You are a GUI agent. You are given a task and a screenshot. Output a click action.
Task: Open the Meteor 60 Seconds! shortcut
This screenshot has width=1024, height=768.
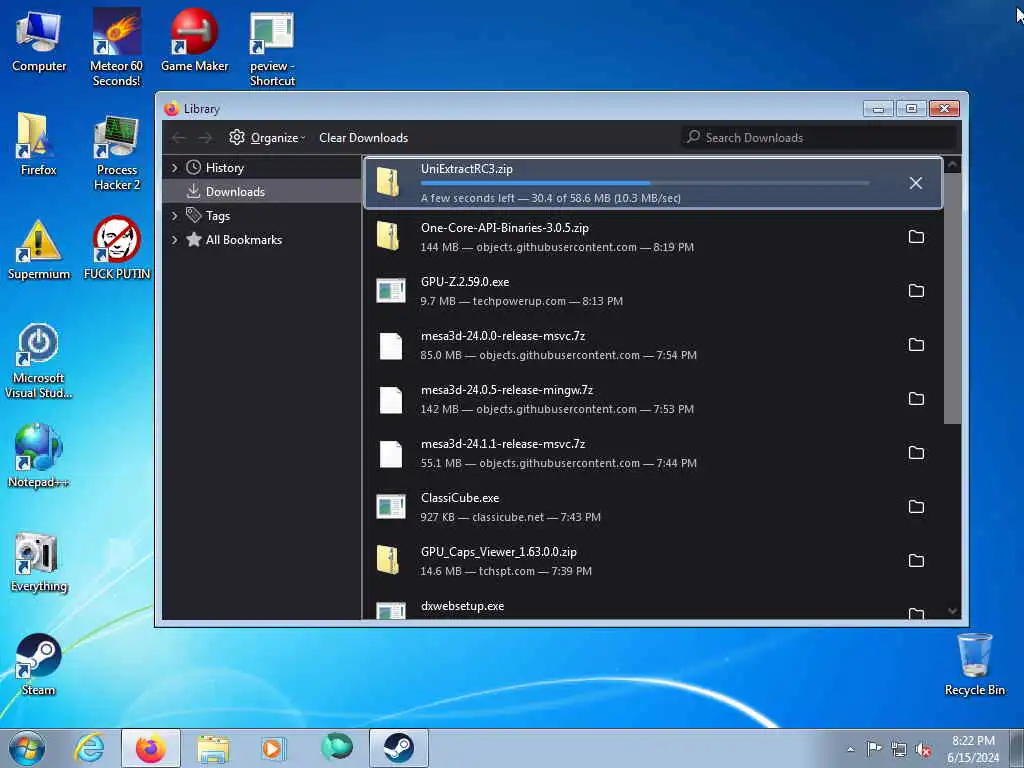(x=116, y=47)
